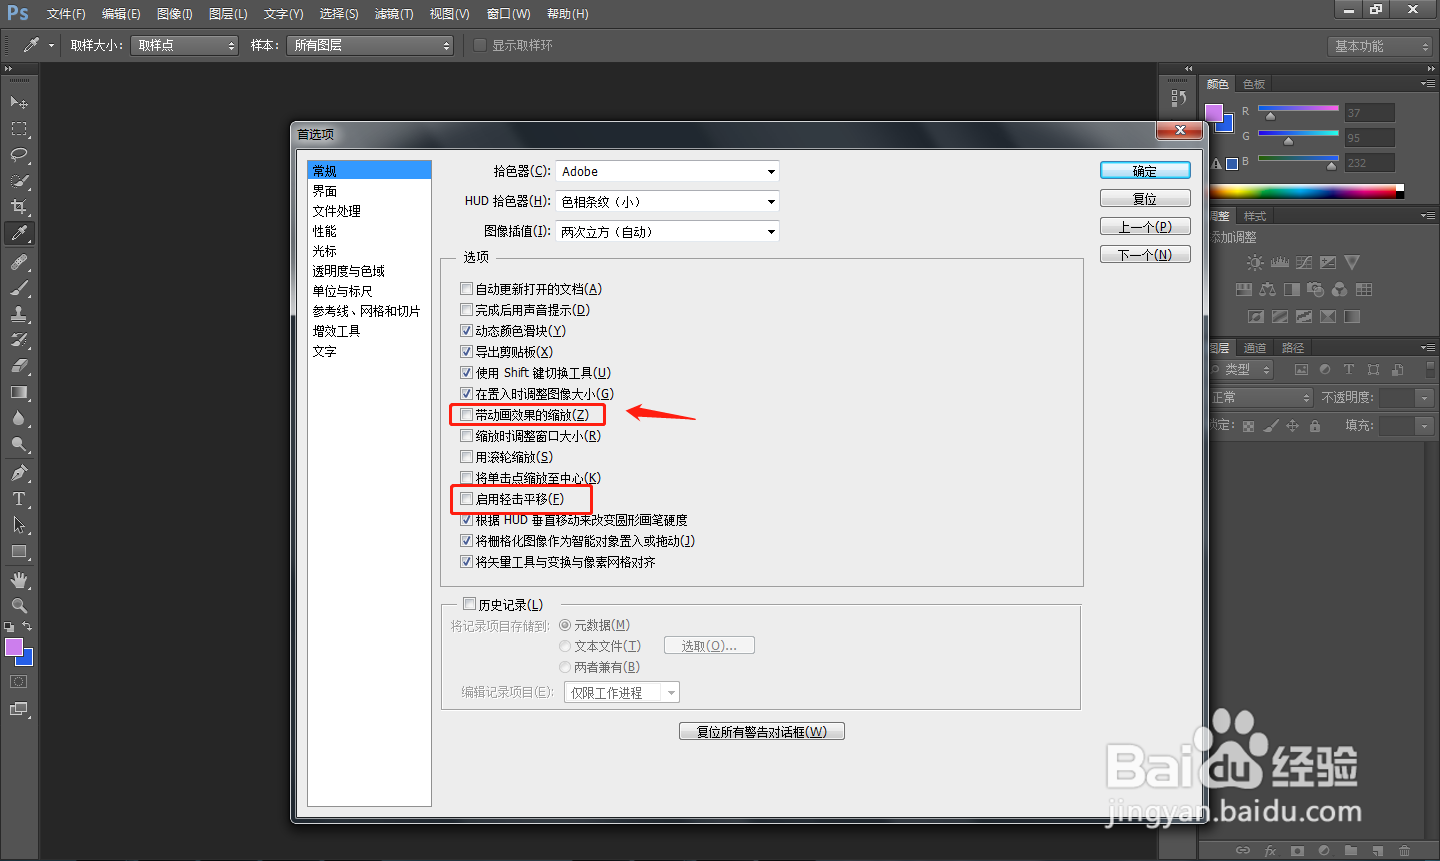
Task: Open the 滤镜 menu
Action: coord(394,14)
